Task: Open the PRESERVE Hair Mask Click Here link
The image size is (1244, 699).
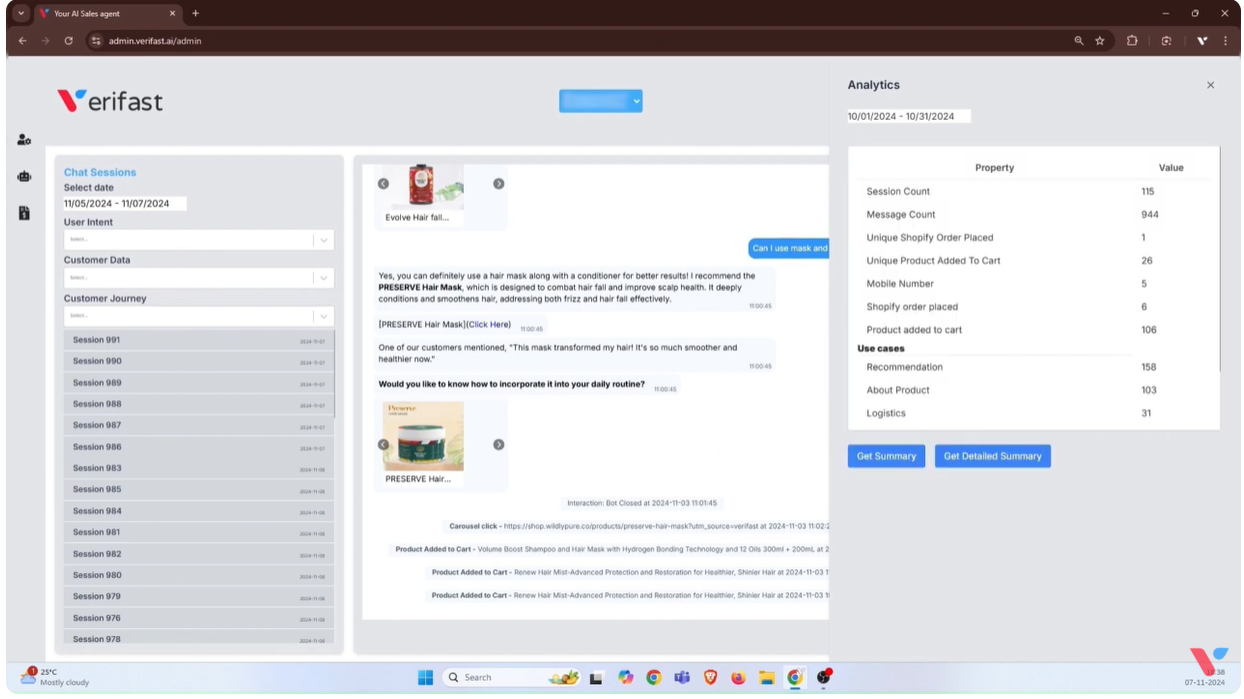Action: coord(488,324)
